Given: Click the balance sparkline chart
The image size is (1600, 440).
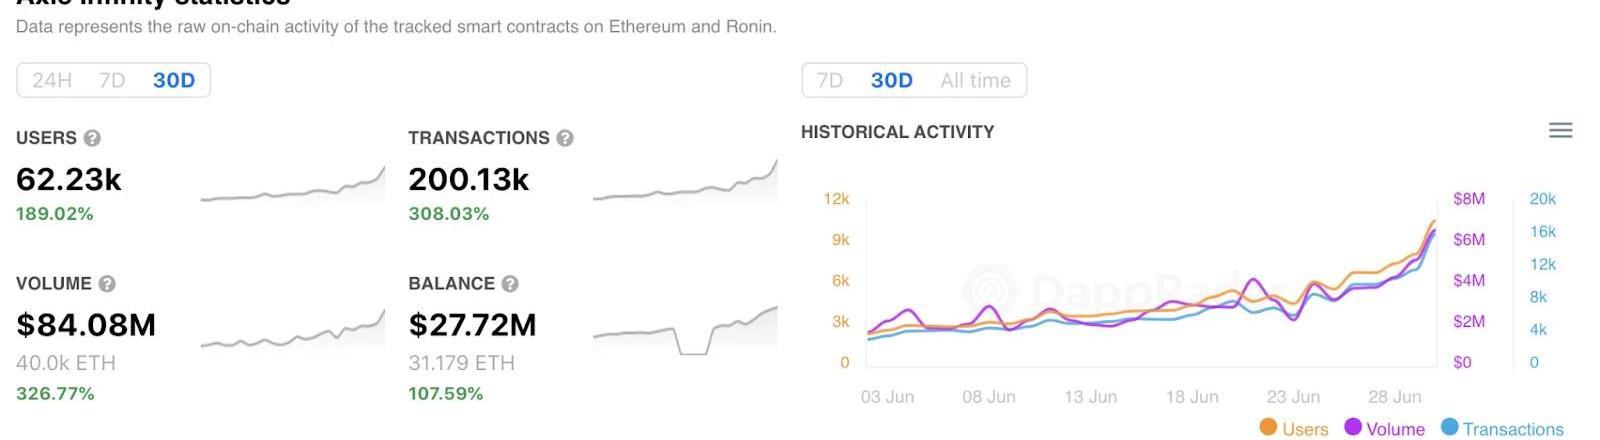Looking at the screenshot, I should (685, 330).
